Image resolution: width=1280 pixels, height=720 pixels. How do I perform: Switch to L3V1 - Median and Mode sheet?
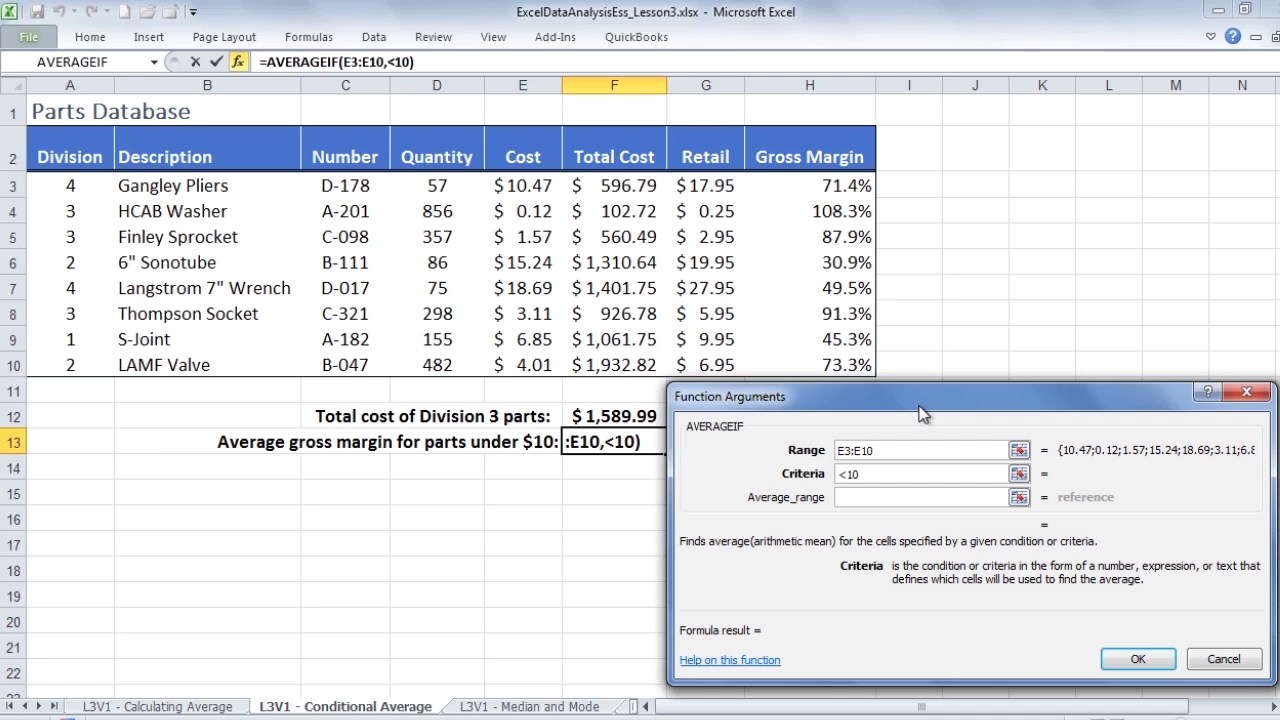(529, 706)
